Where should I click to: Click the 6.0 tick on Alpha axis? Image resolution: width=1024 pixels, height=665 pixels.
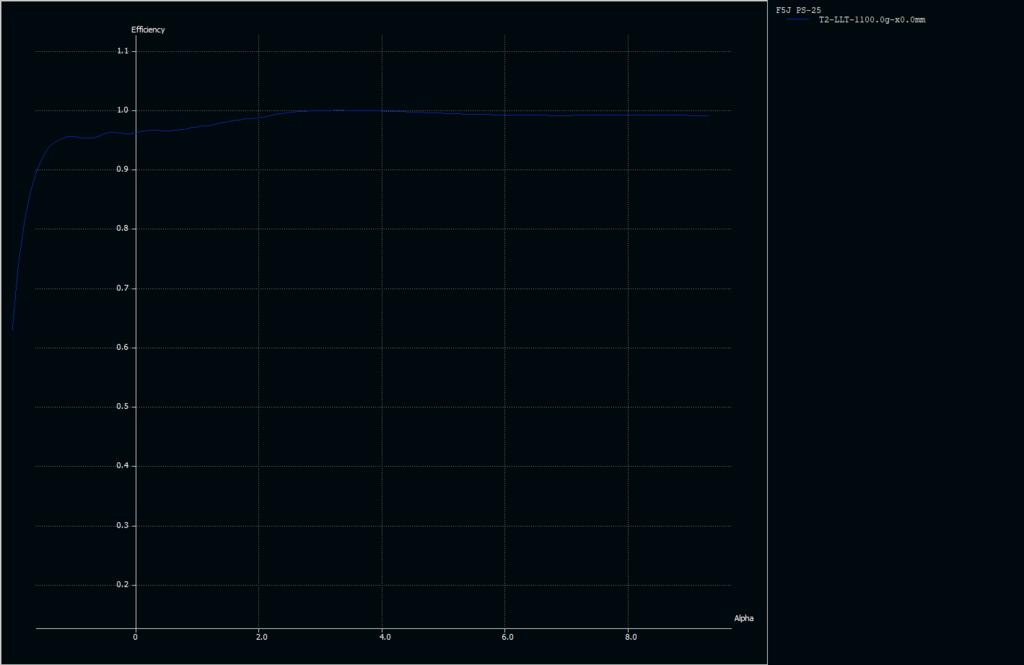tap(506, 637)
